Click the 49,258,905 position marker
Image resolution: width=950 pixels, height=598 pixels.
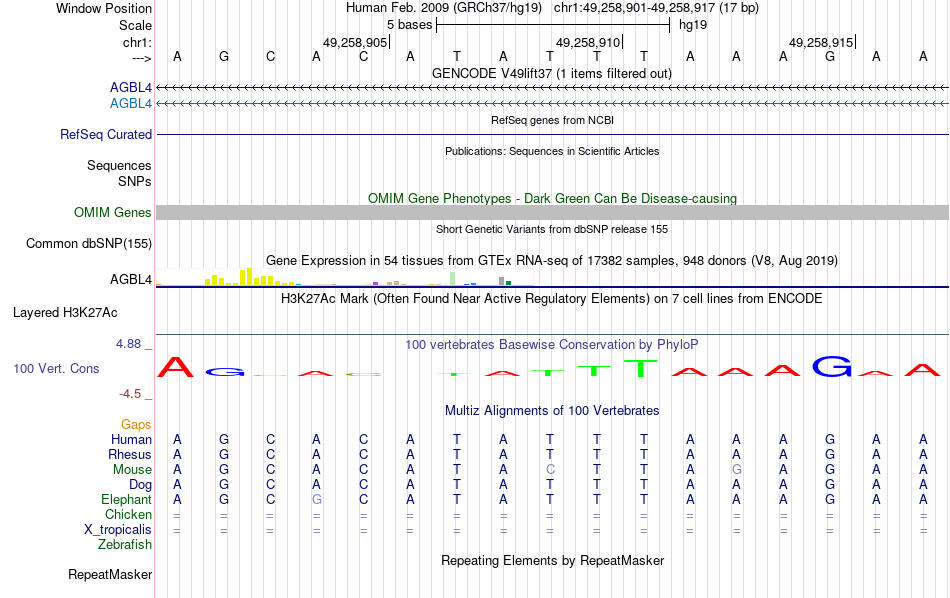tap(355, 42)
